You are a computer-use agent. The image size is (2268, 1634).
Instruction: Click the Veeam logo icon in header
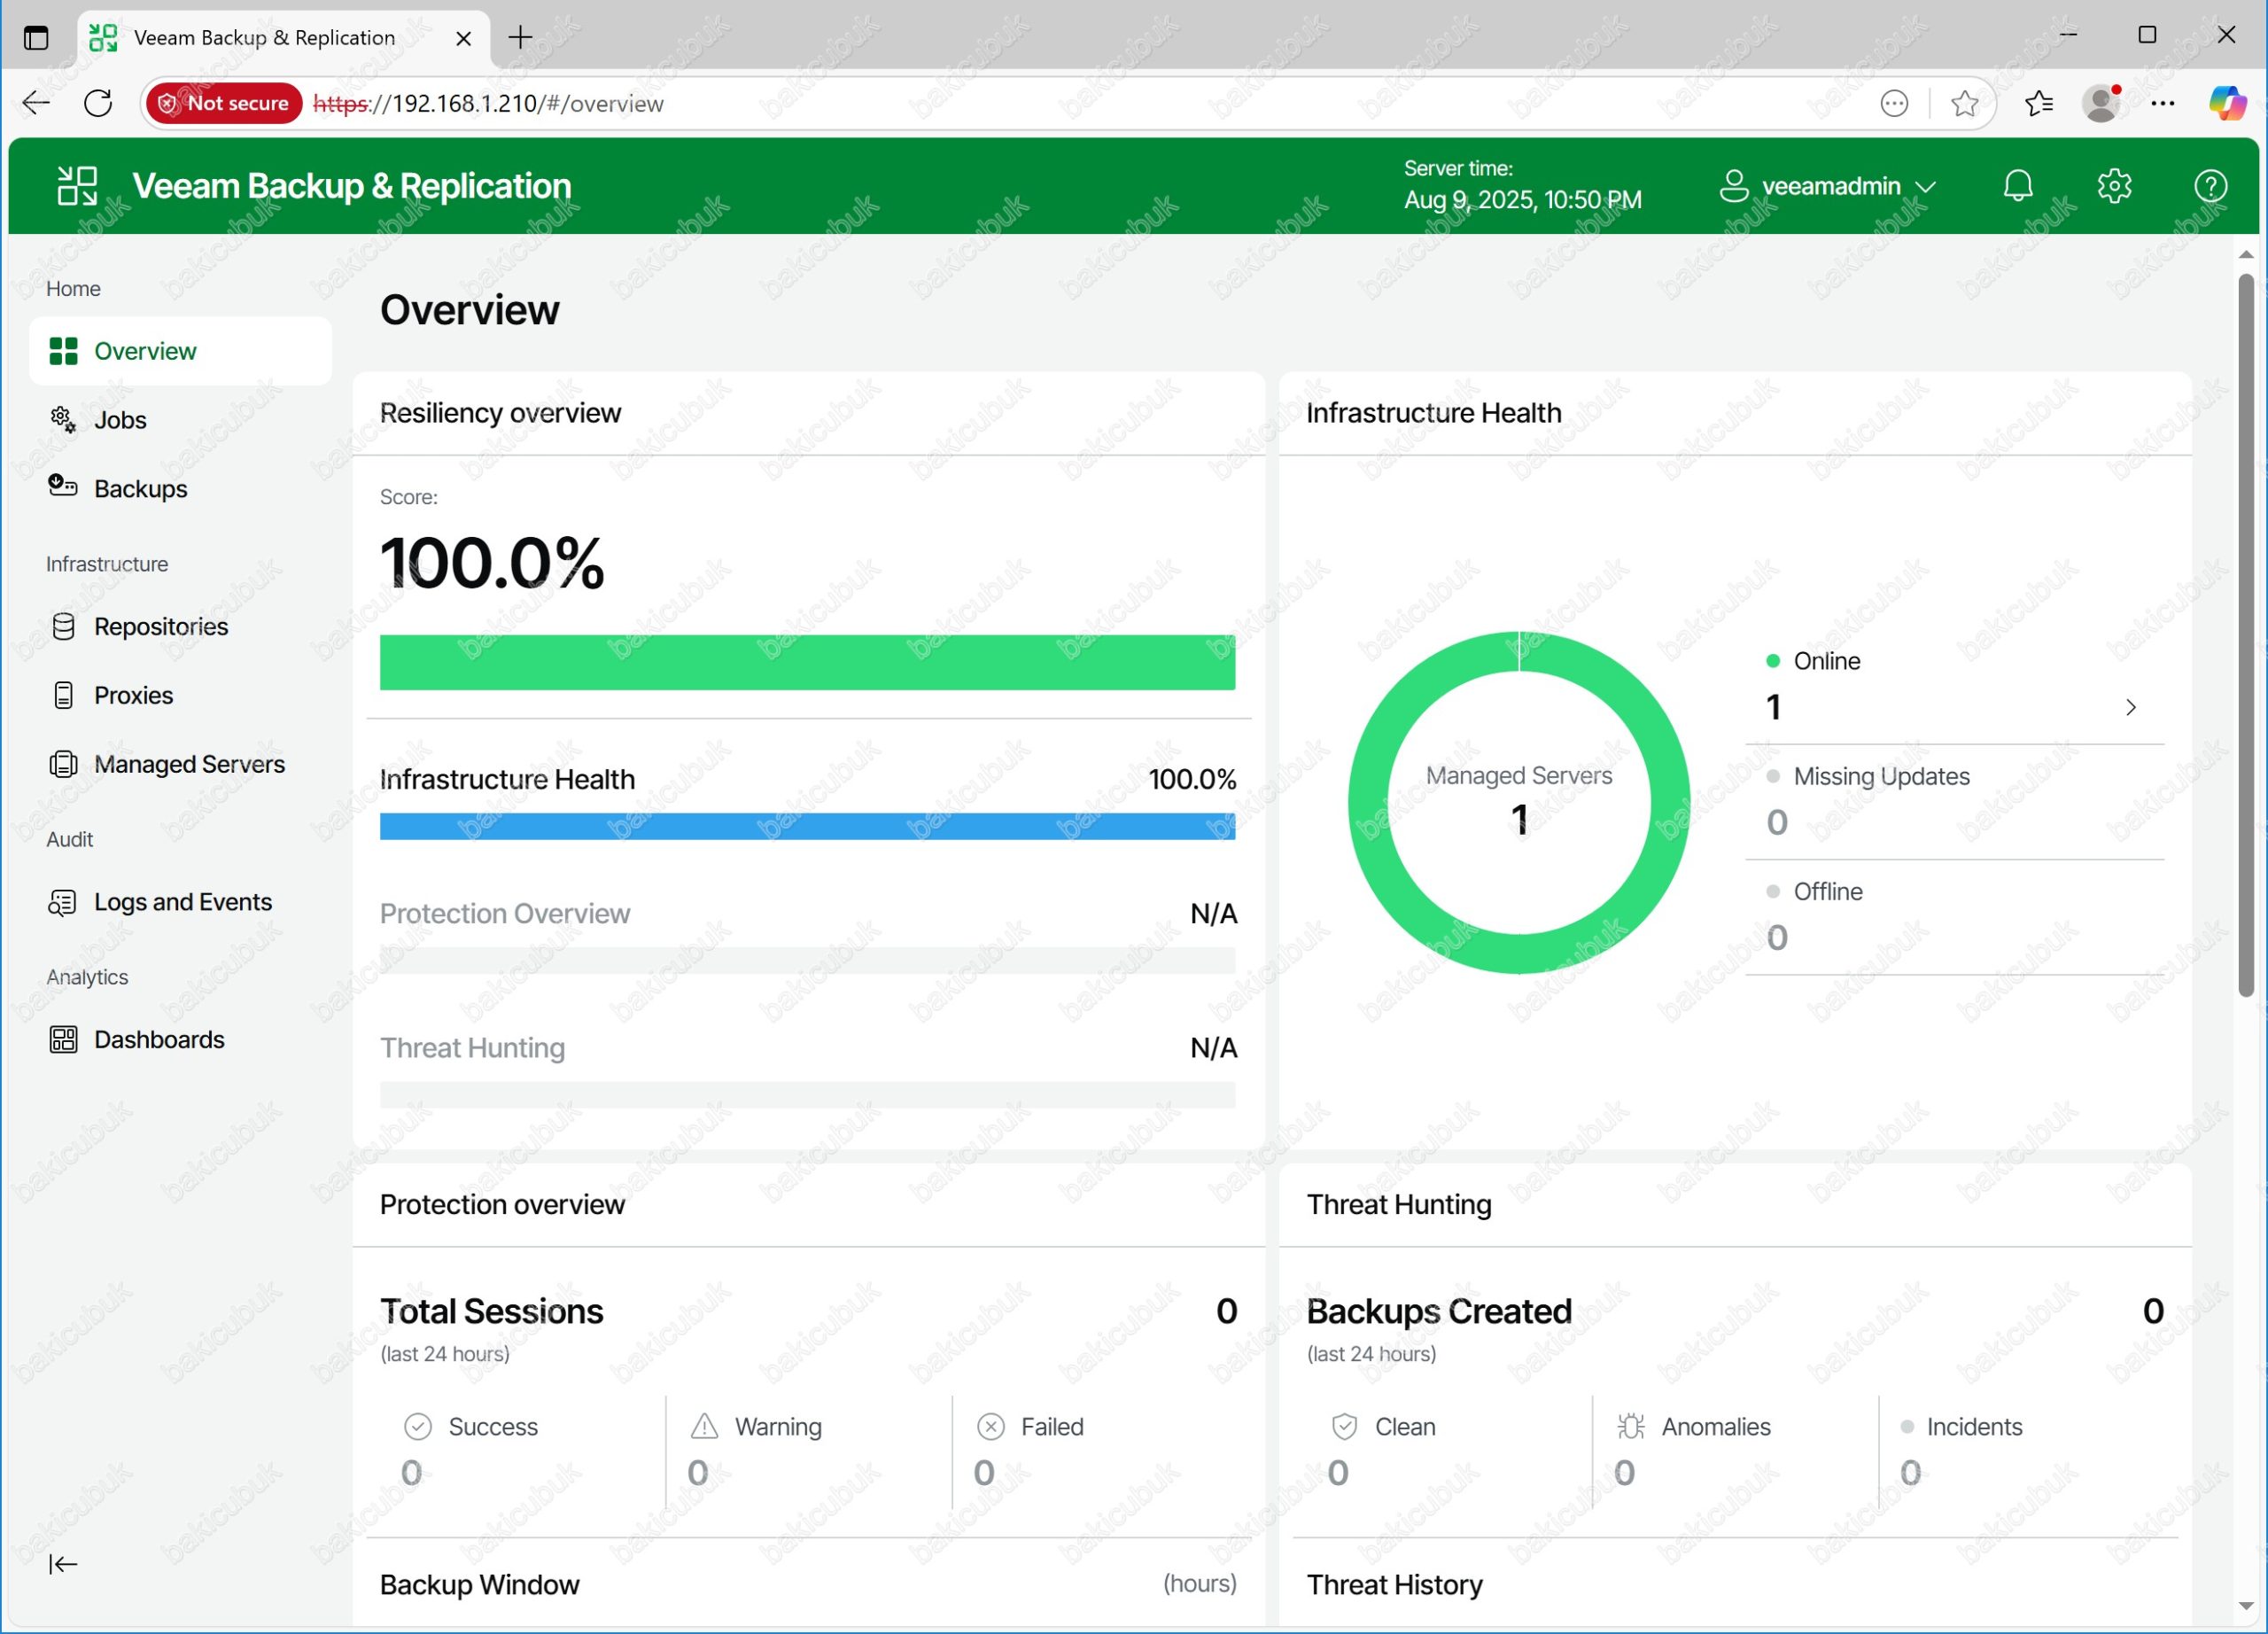coord(77,186)
